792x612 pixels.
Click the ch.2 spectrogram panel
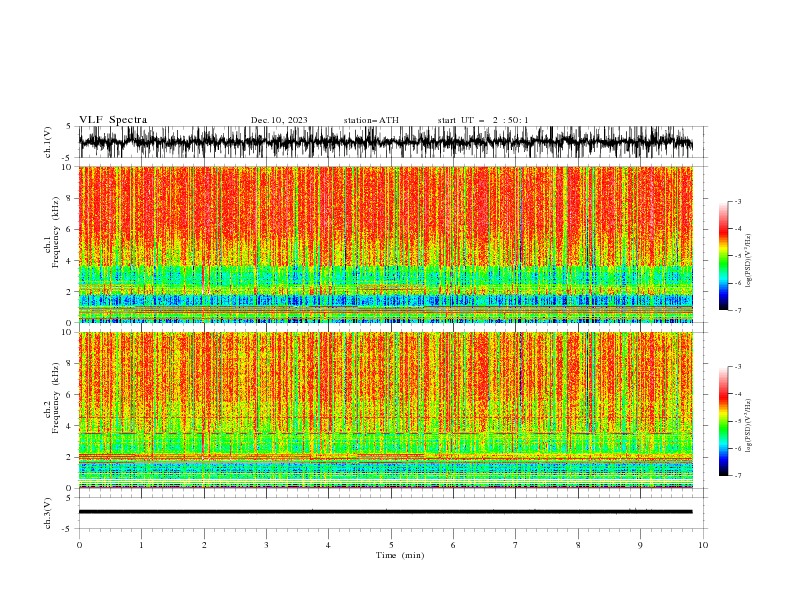(385, 410)
